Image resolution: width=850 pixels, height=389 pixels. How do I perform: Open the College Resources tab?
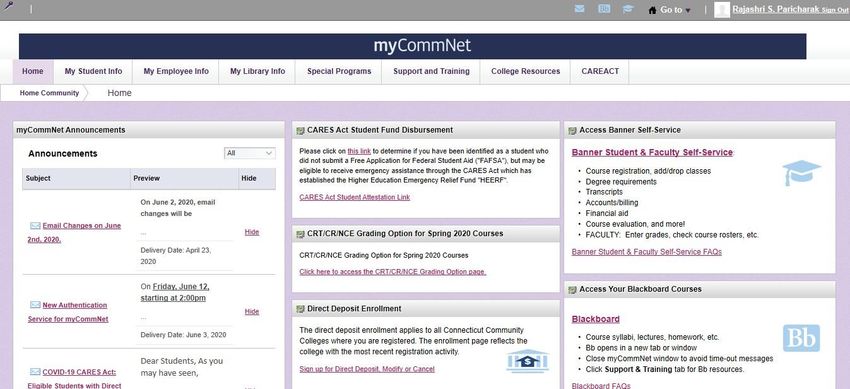coord(525,72)
